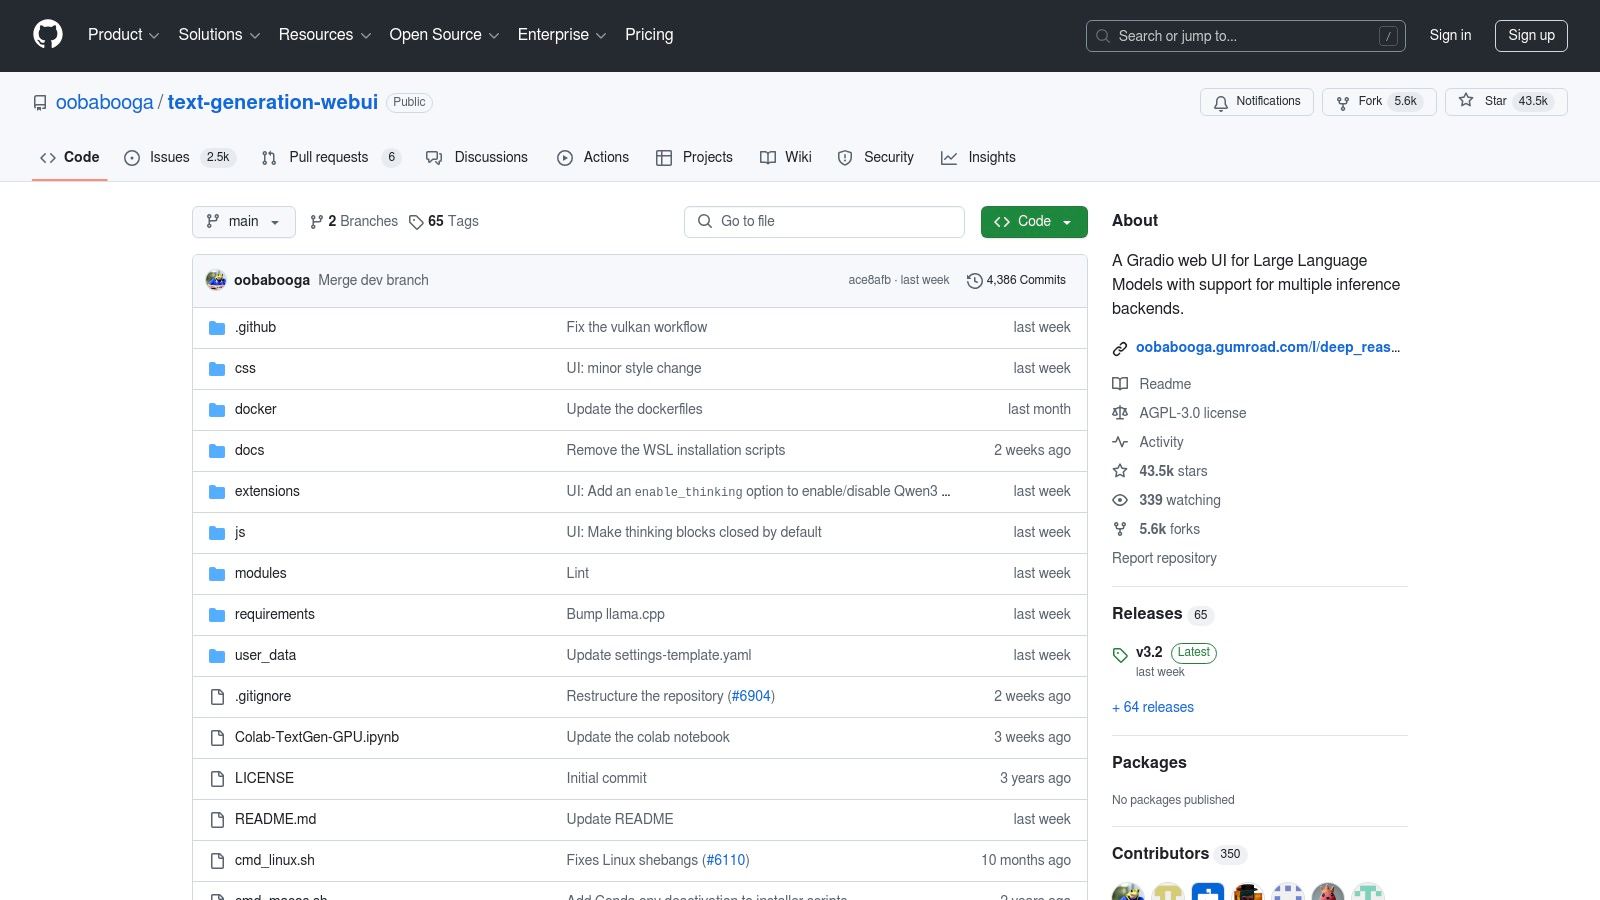
Task: Switch to the Wiki tab
Action: (x=786, y=157)
